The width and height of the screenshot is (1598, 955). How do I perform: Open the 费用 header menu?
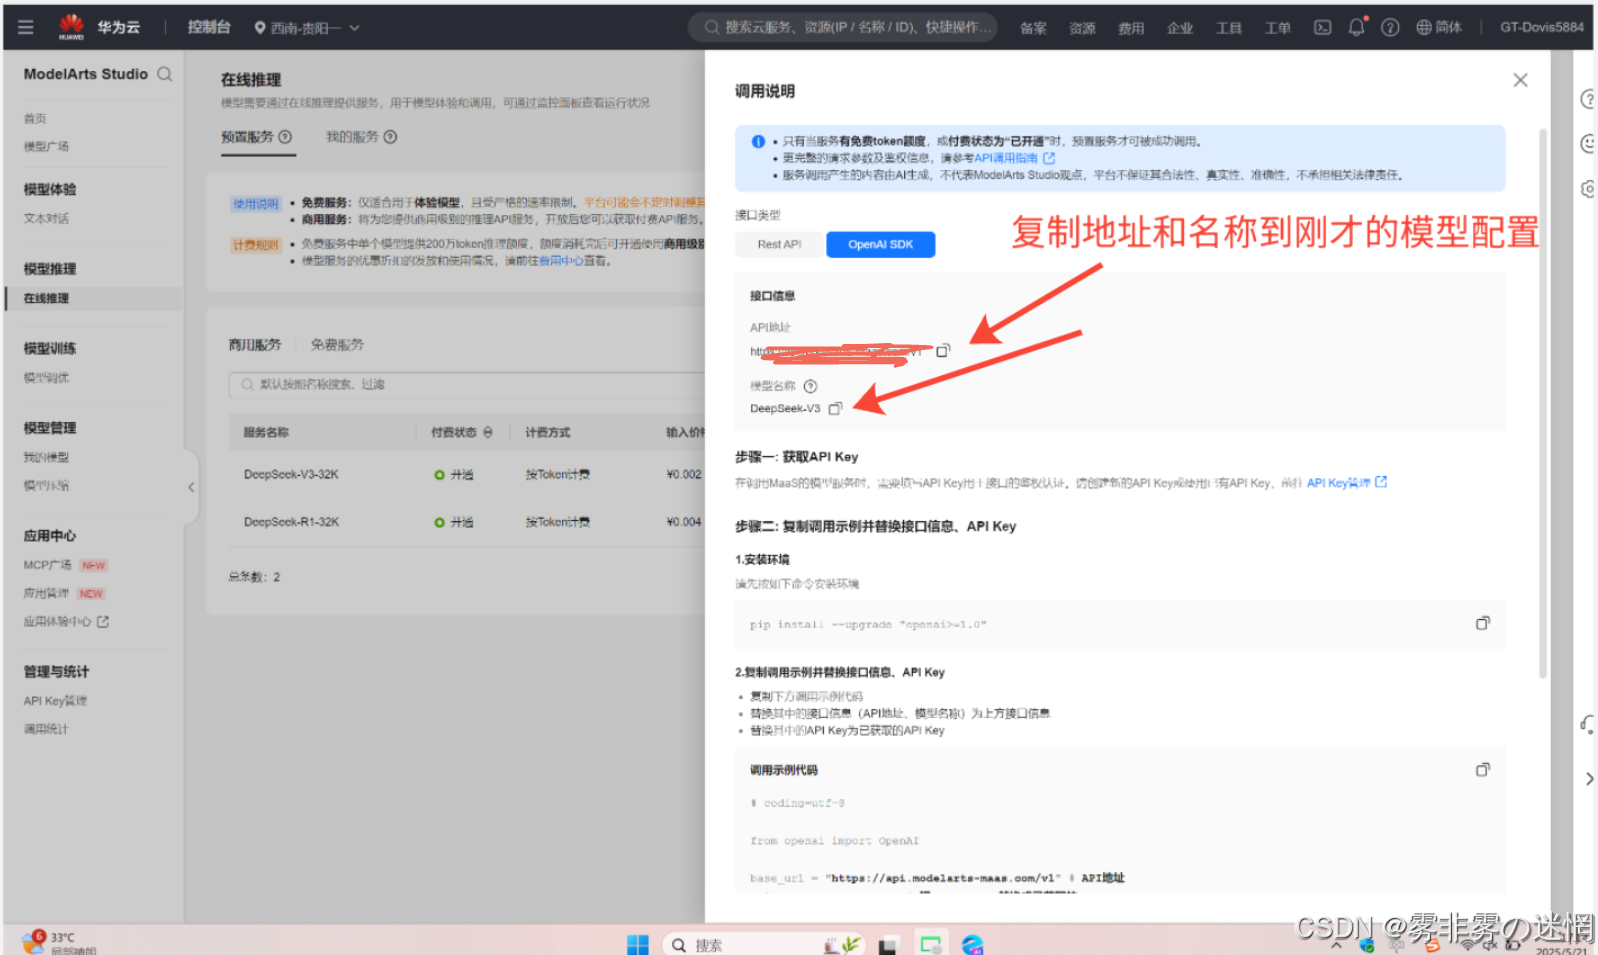[x=1131, y=28]
